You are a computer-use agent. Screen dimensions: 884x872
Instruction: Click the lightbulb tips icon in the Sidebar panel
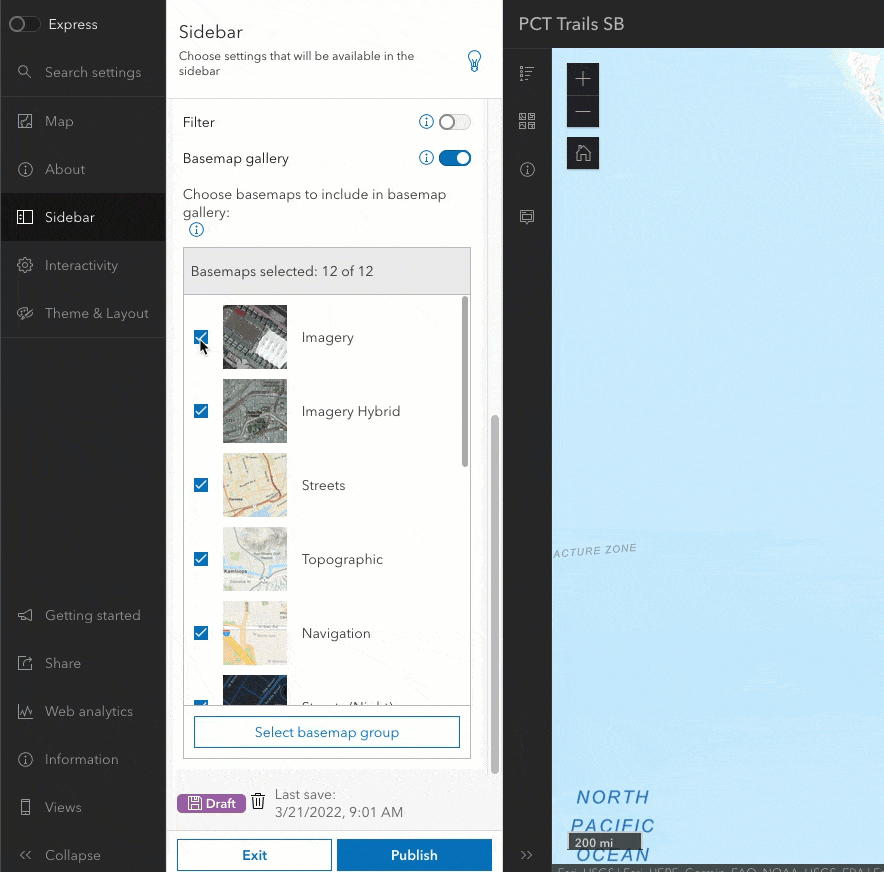pos(474,60)
